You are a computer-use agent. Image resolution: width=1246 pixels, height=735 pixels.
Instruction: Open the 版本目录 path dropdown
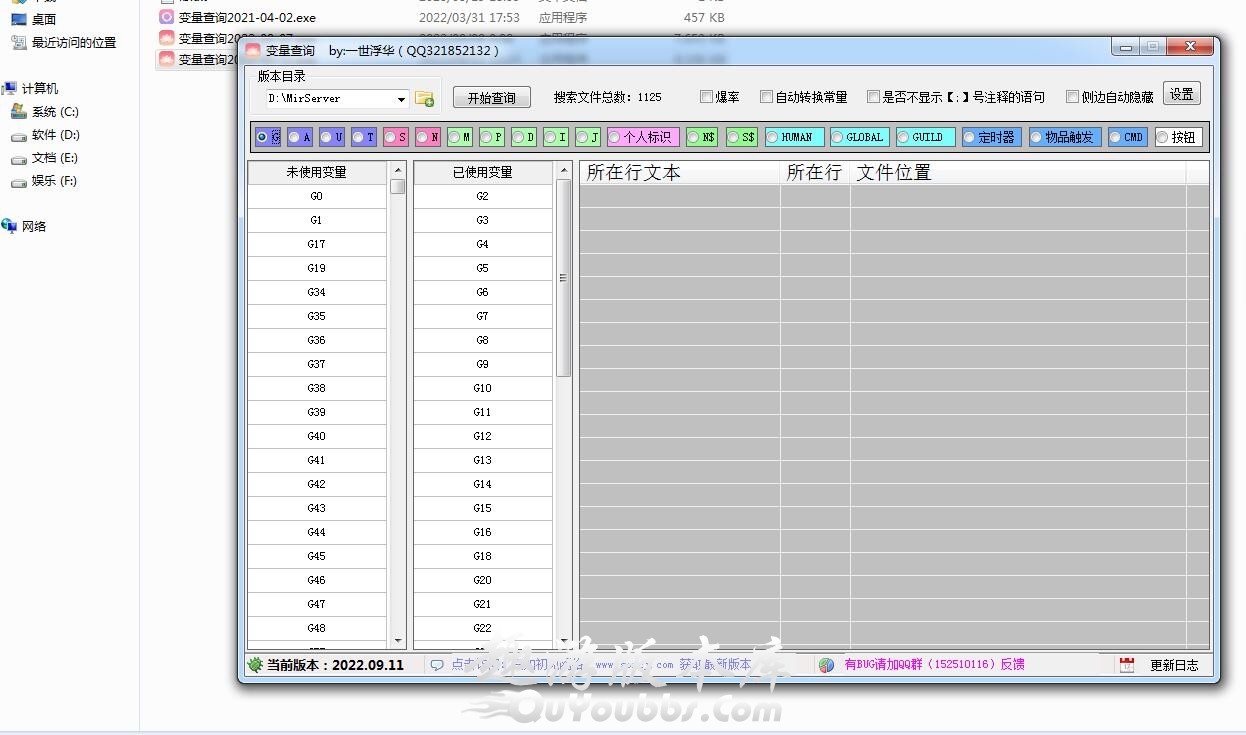pyautogui.click(x=401, y=99)
